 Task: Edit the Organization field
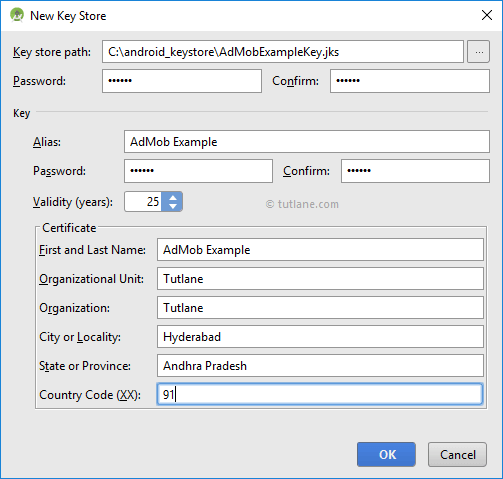320,308
